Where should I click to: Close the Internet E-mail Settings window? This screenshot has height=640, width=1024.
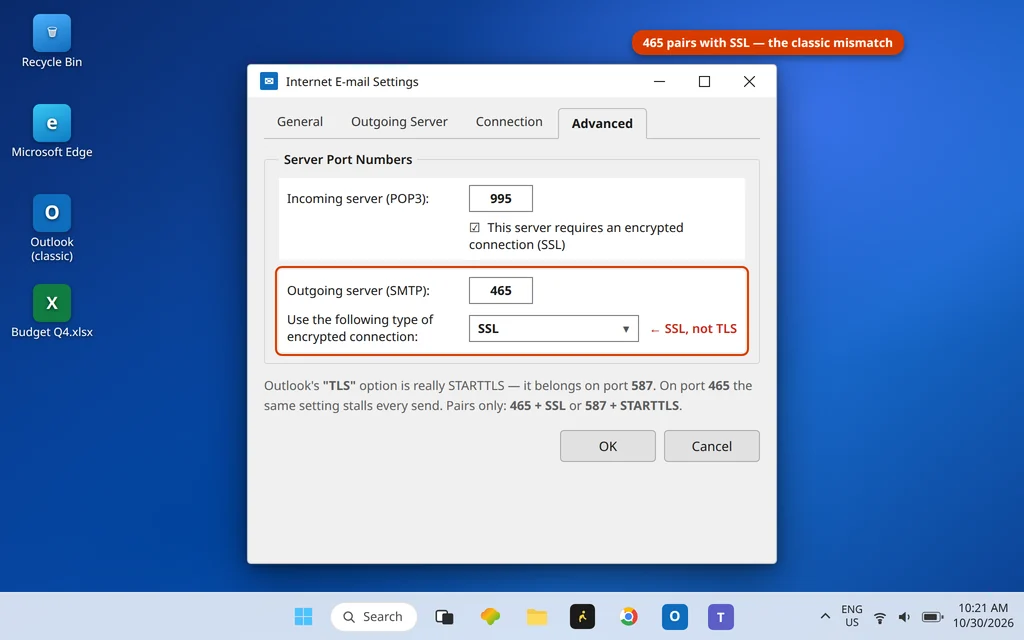pos(749,82)
